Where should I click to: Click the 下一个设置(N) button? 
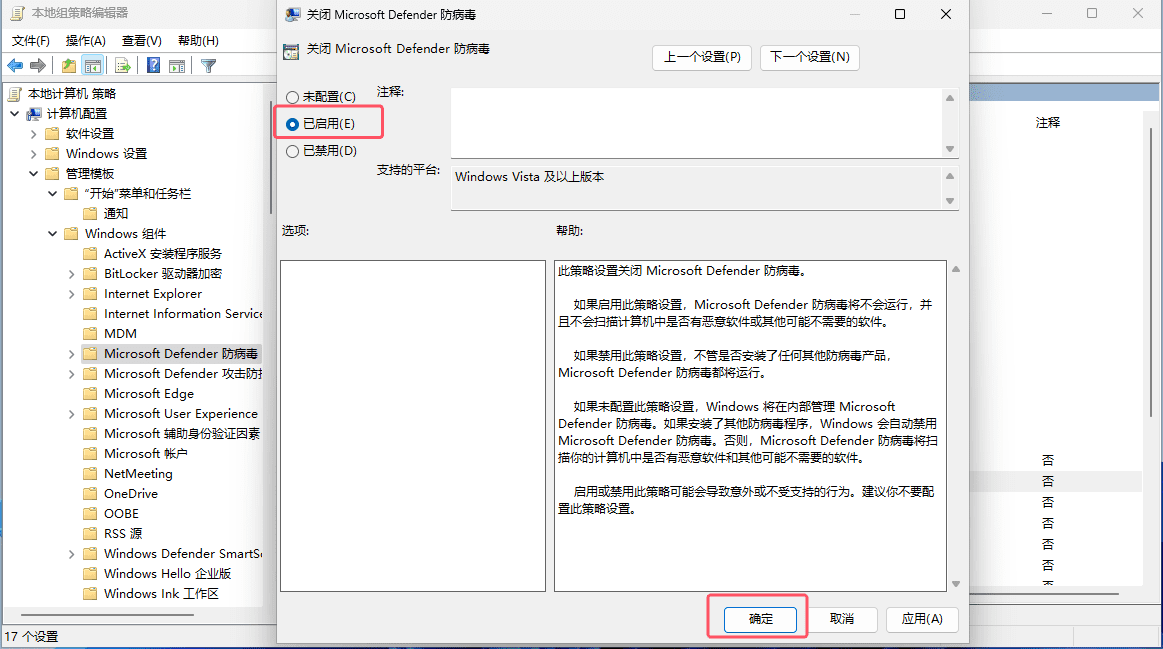click(x=810, y=57)
